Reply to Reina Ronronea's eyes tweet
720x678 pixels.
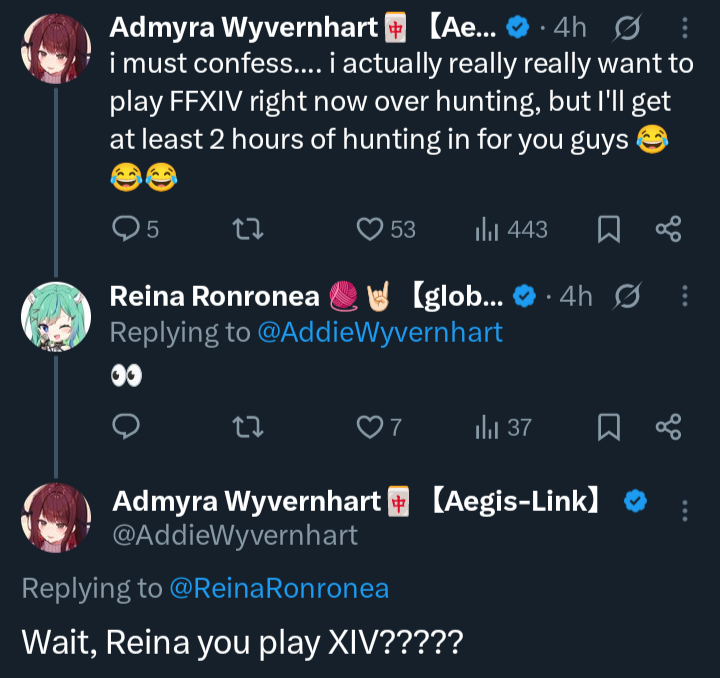click(x=126, y=427)
